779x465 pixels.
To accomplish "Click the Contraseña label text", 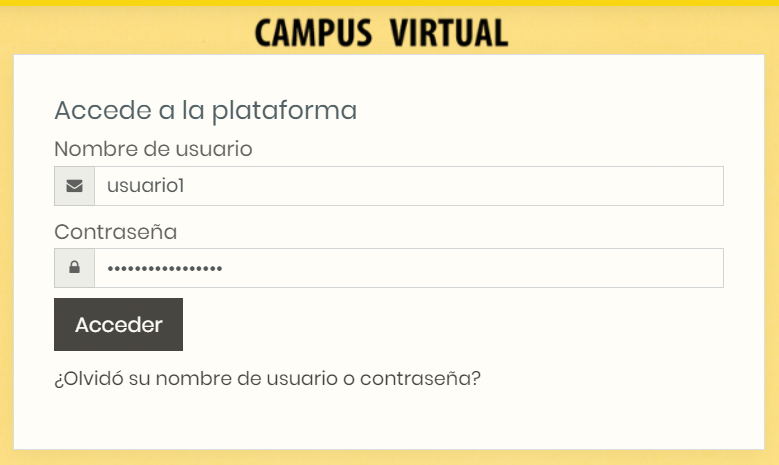I will click(x=115, y=232).
